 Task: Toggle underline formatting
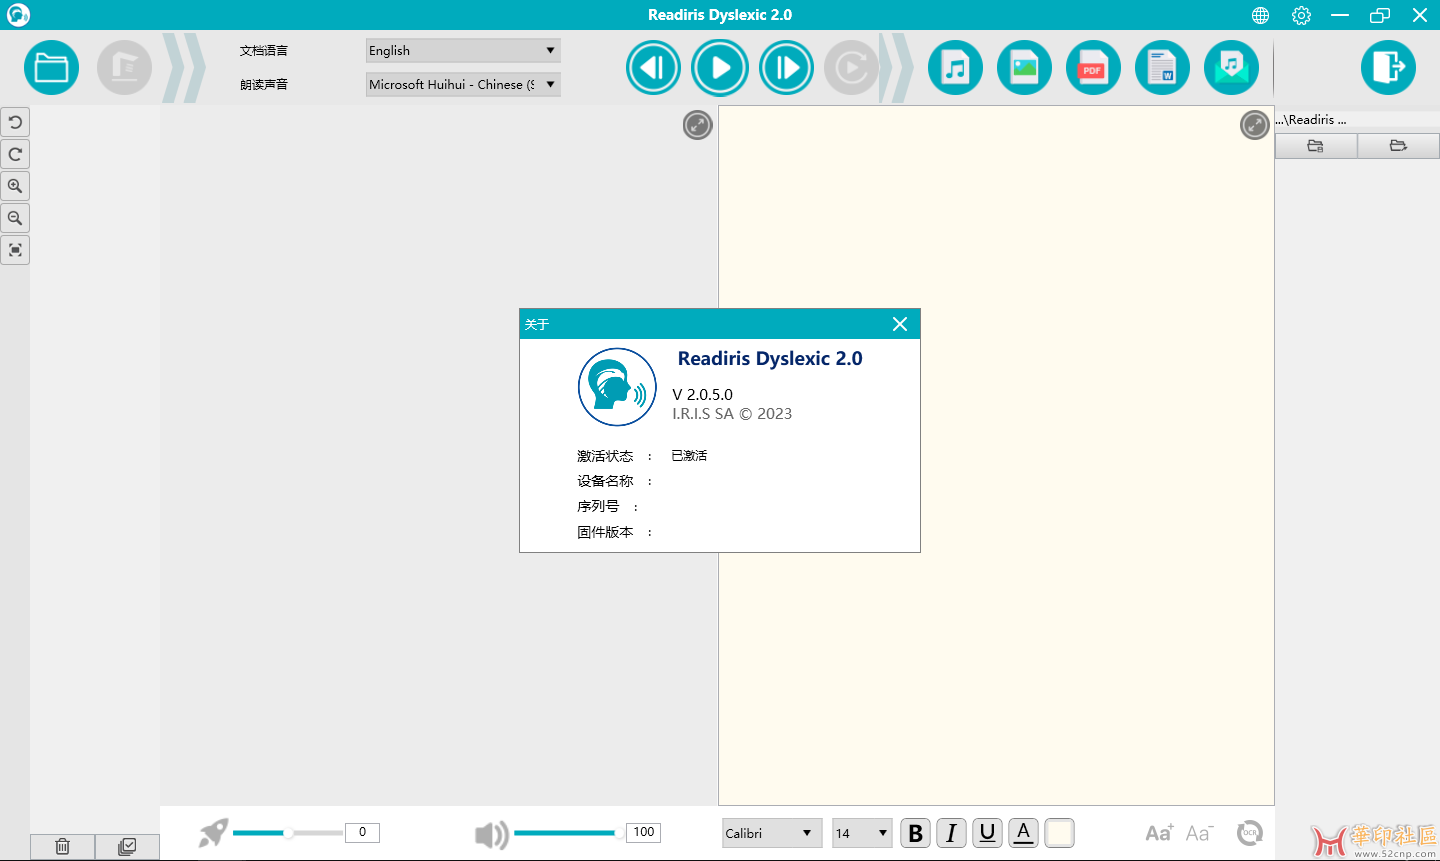click(987, 833)
